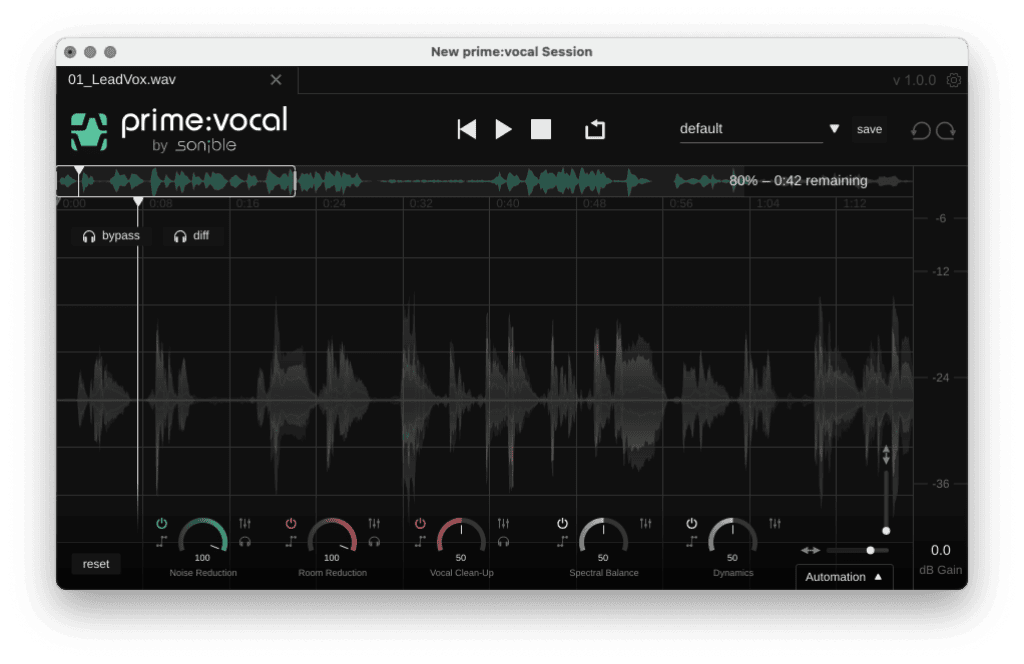
Task: Click the playhead marker on the time ruler
Action: 138,202
